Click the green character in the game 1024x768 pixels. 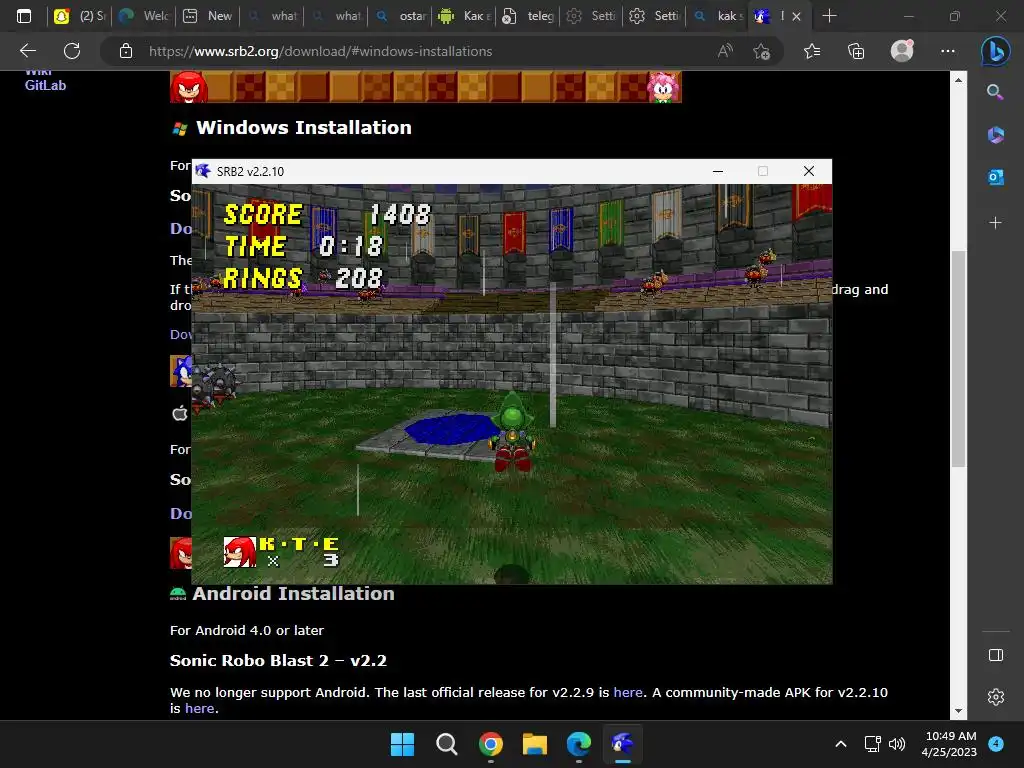(x=513, y=432)
